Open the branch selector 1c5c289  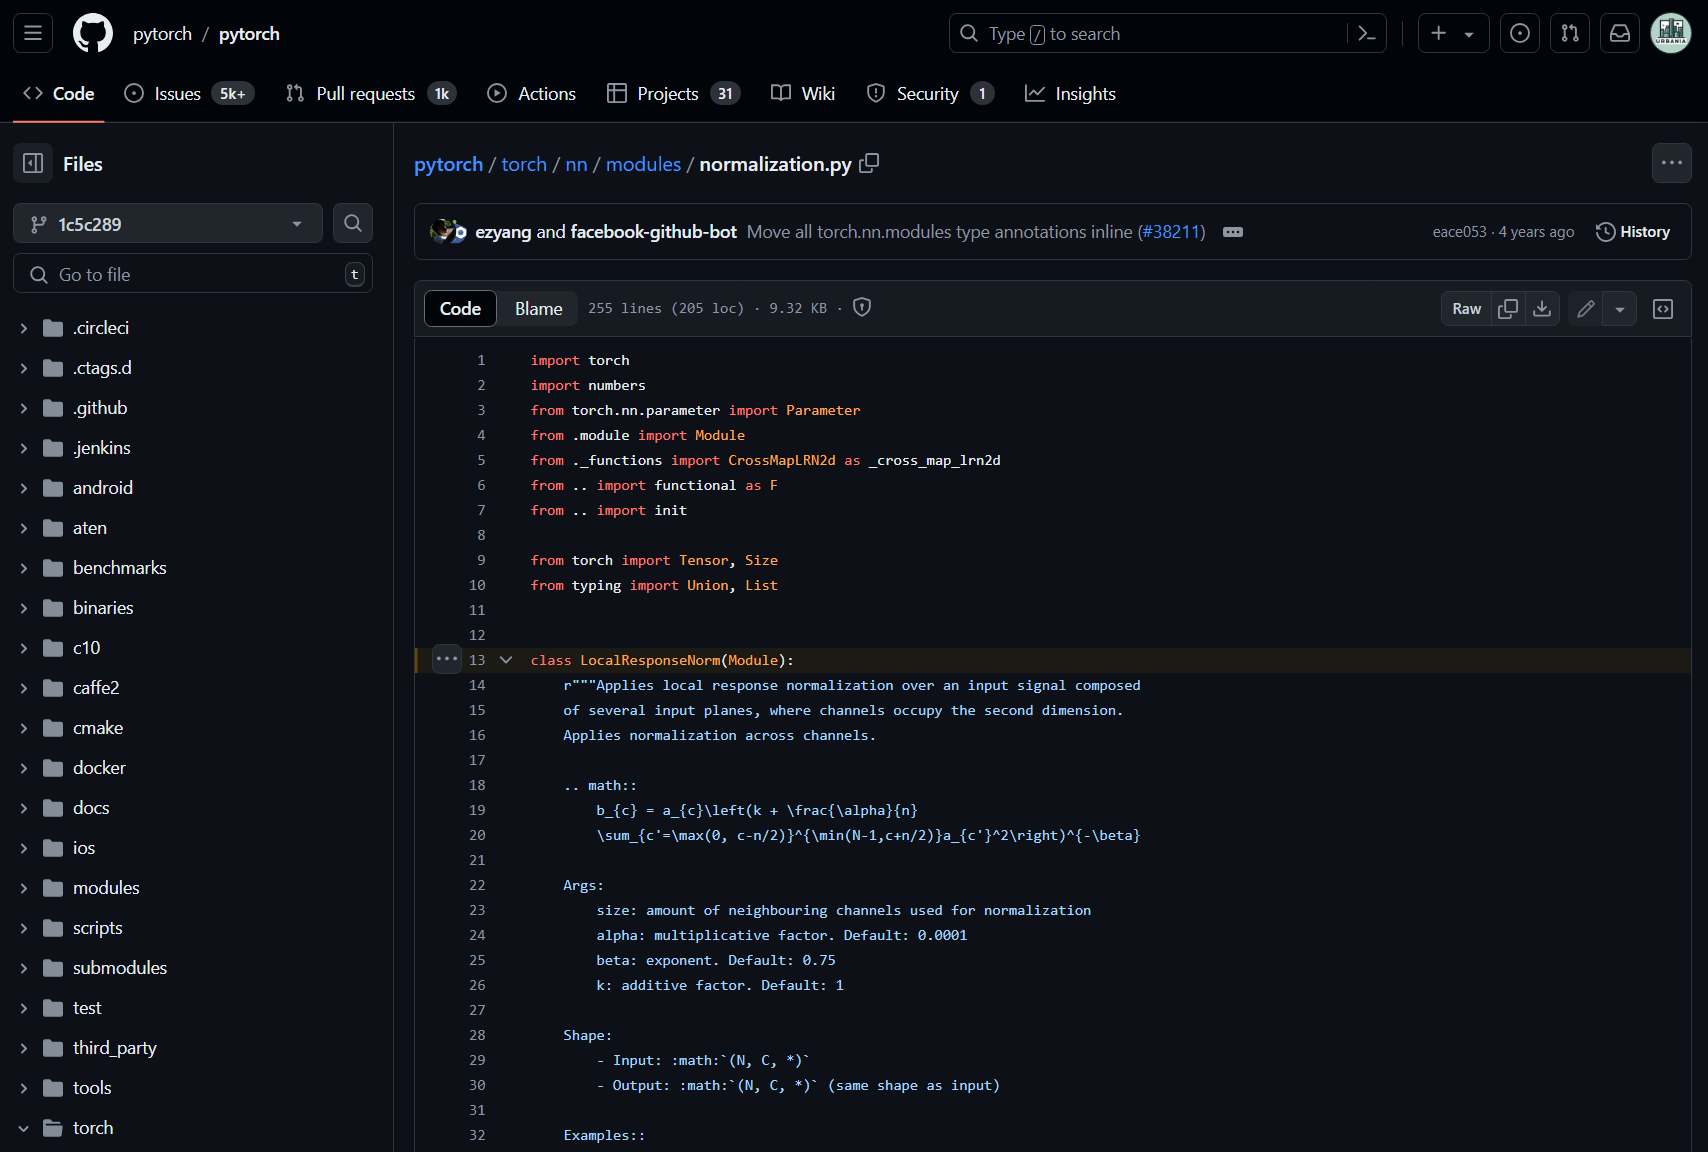click(x=168, y=223)
